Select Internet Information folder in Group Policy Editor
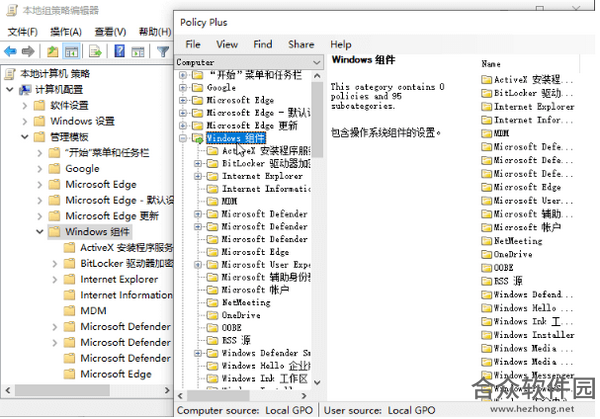The width and height of the screenshot is (600, 419). pyautogui.click(x=126, y=295)
